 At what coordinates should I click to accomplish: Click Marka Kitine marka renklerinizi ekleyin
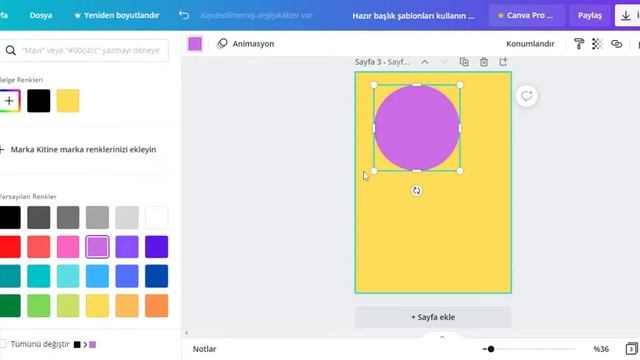83,149
